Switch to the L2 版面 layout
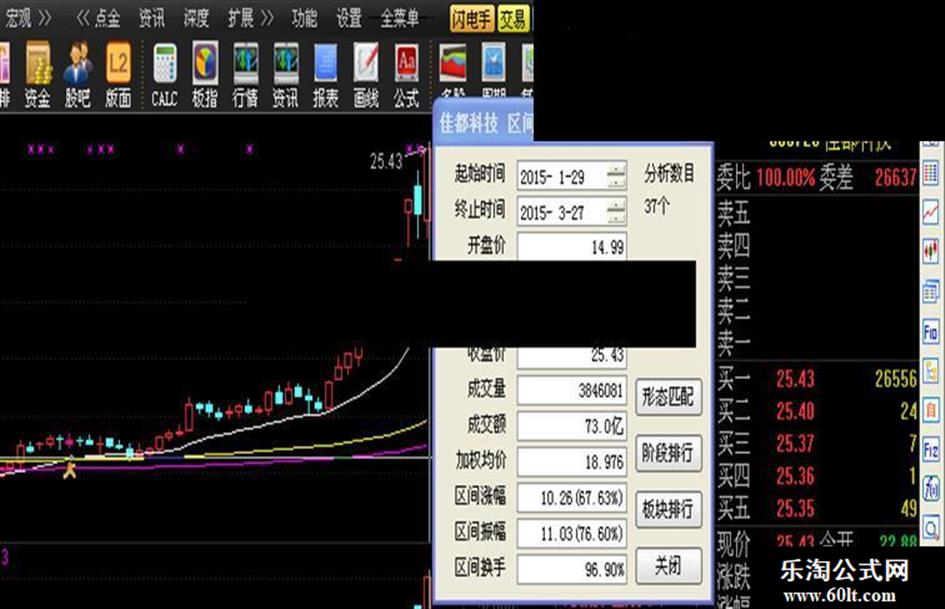This screenshot has height=609, width=945. coord(118,75)
